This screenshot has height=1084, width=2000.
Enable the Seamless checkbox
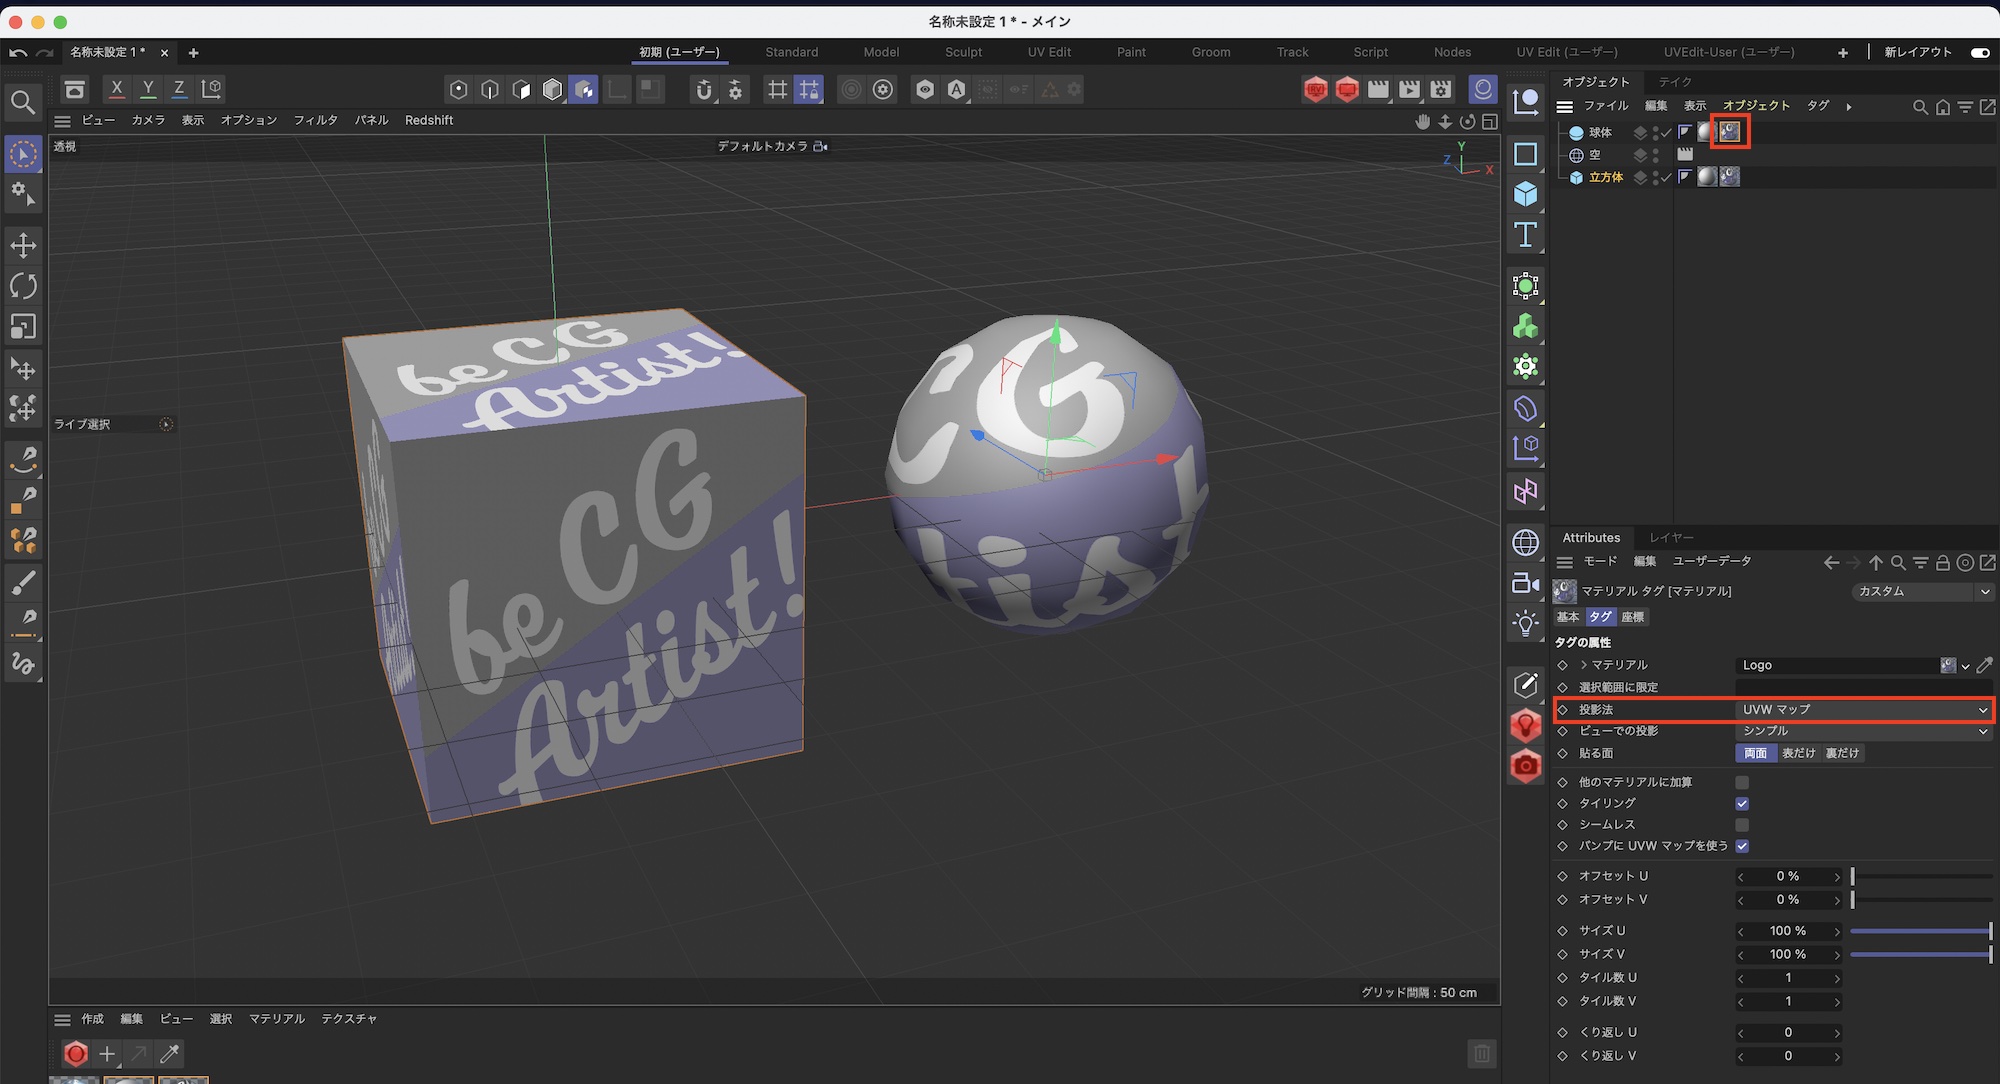pos(1742,825)
